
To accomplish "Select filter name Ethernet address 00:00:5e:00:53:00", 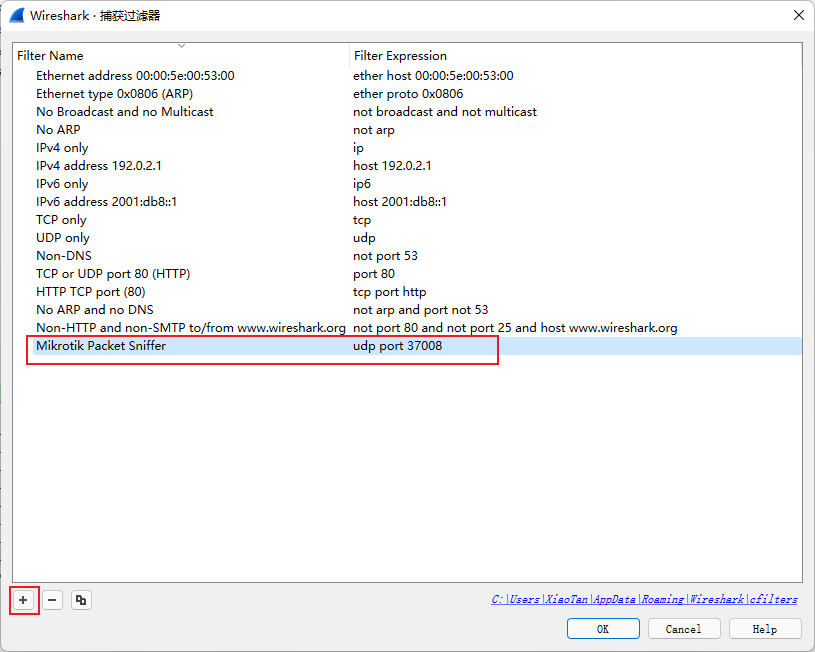I will point(135,76).
